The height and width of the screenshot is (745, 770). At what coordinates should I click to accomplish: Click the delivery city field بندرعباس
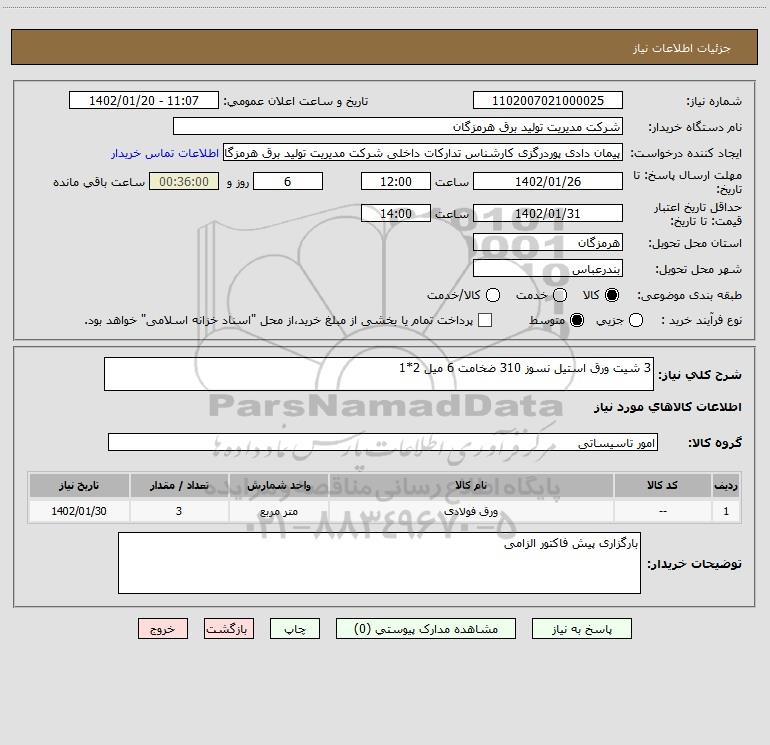(548, 269)
